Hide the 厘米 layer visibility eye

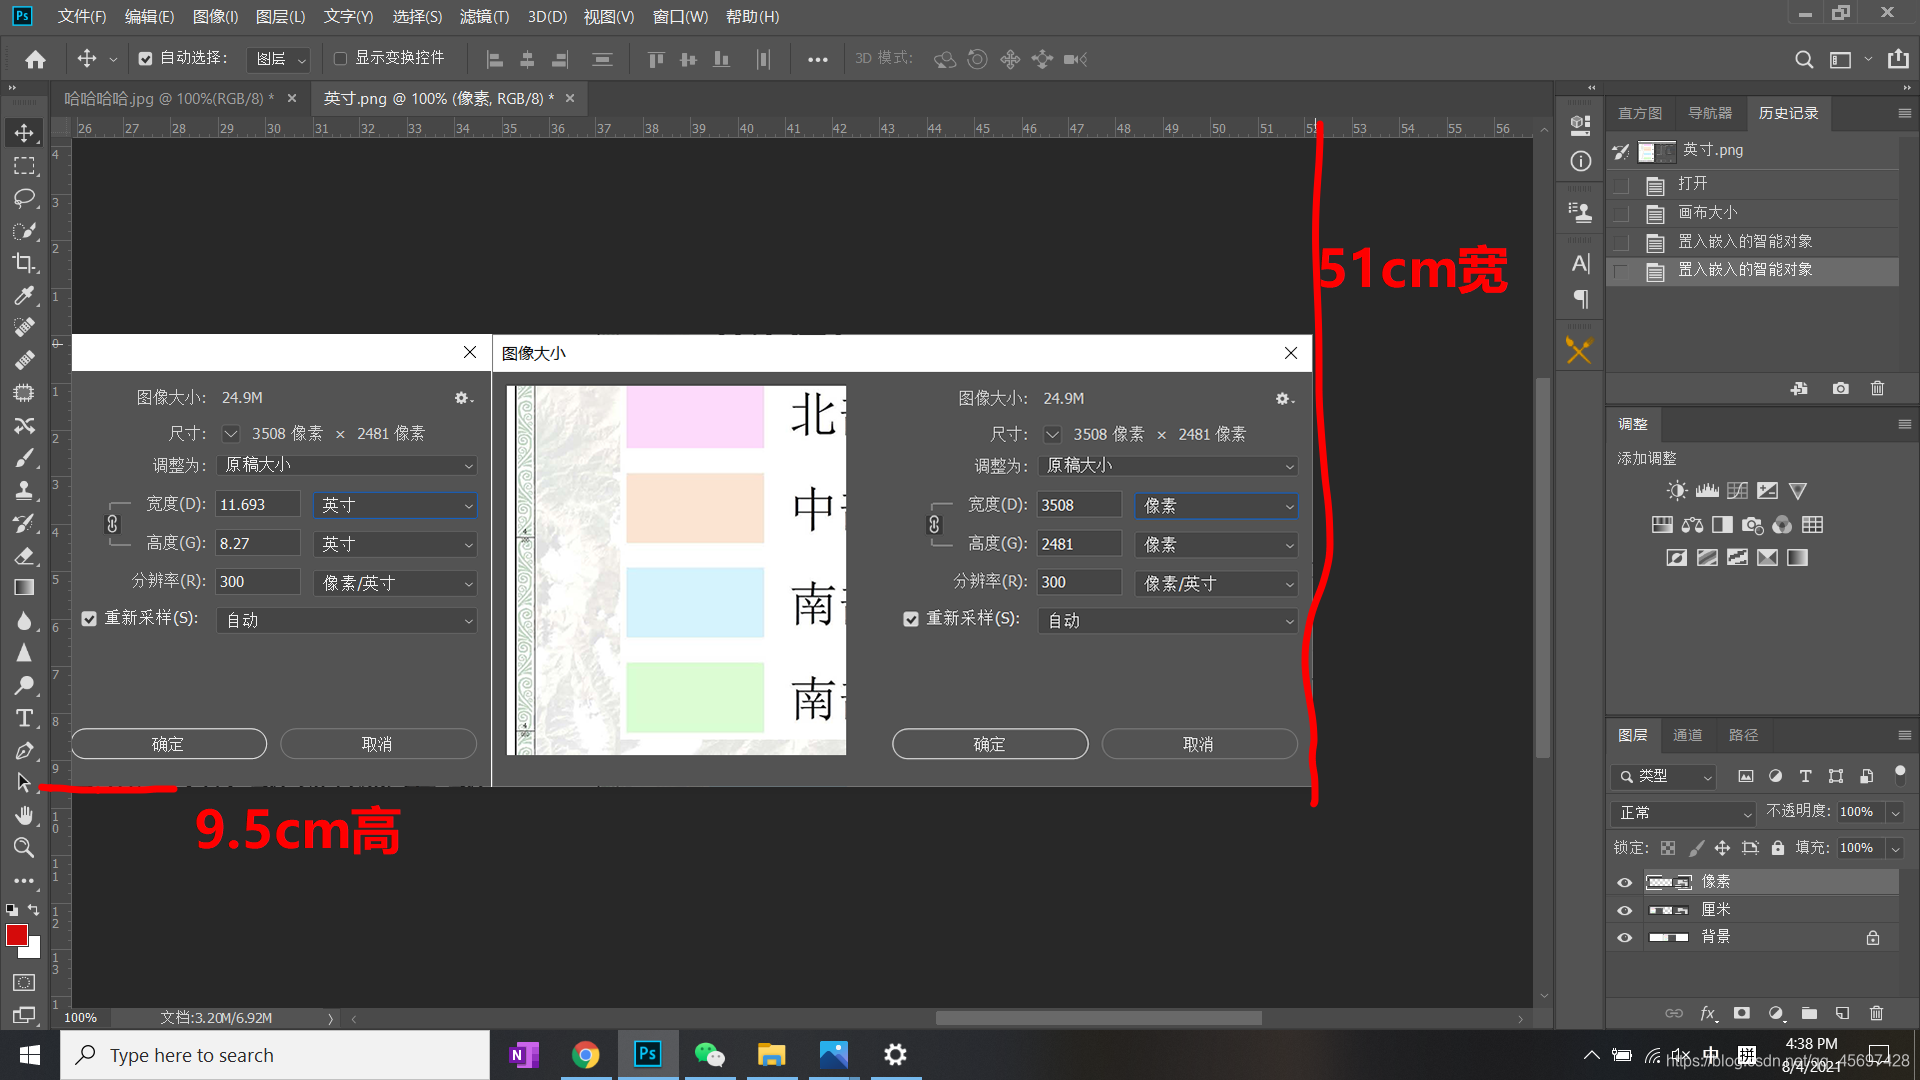tap(1624, 910)
